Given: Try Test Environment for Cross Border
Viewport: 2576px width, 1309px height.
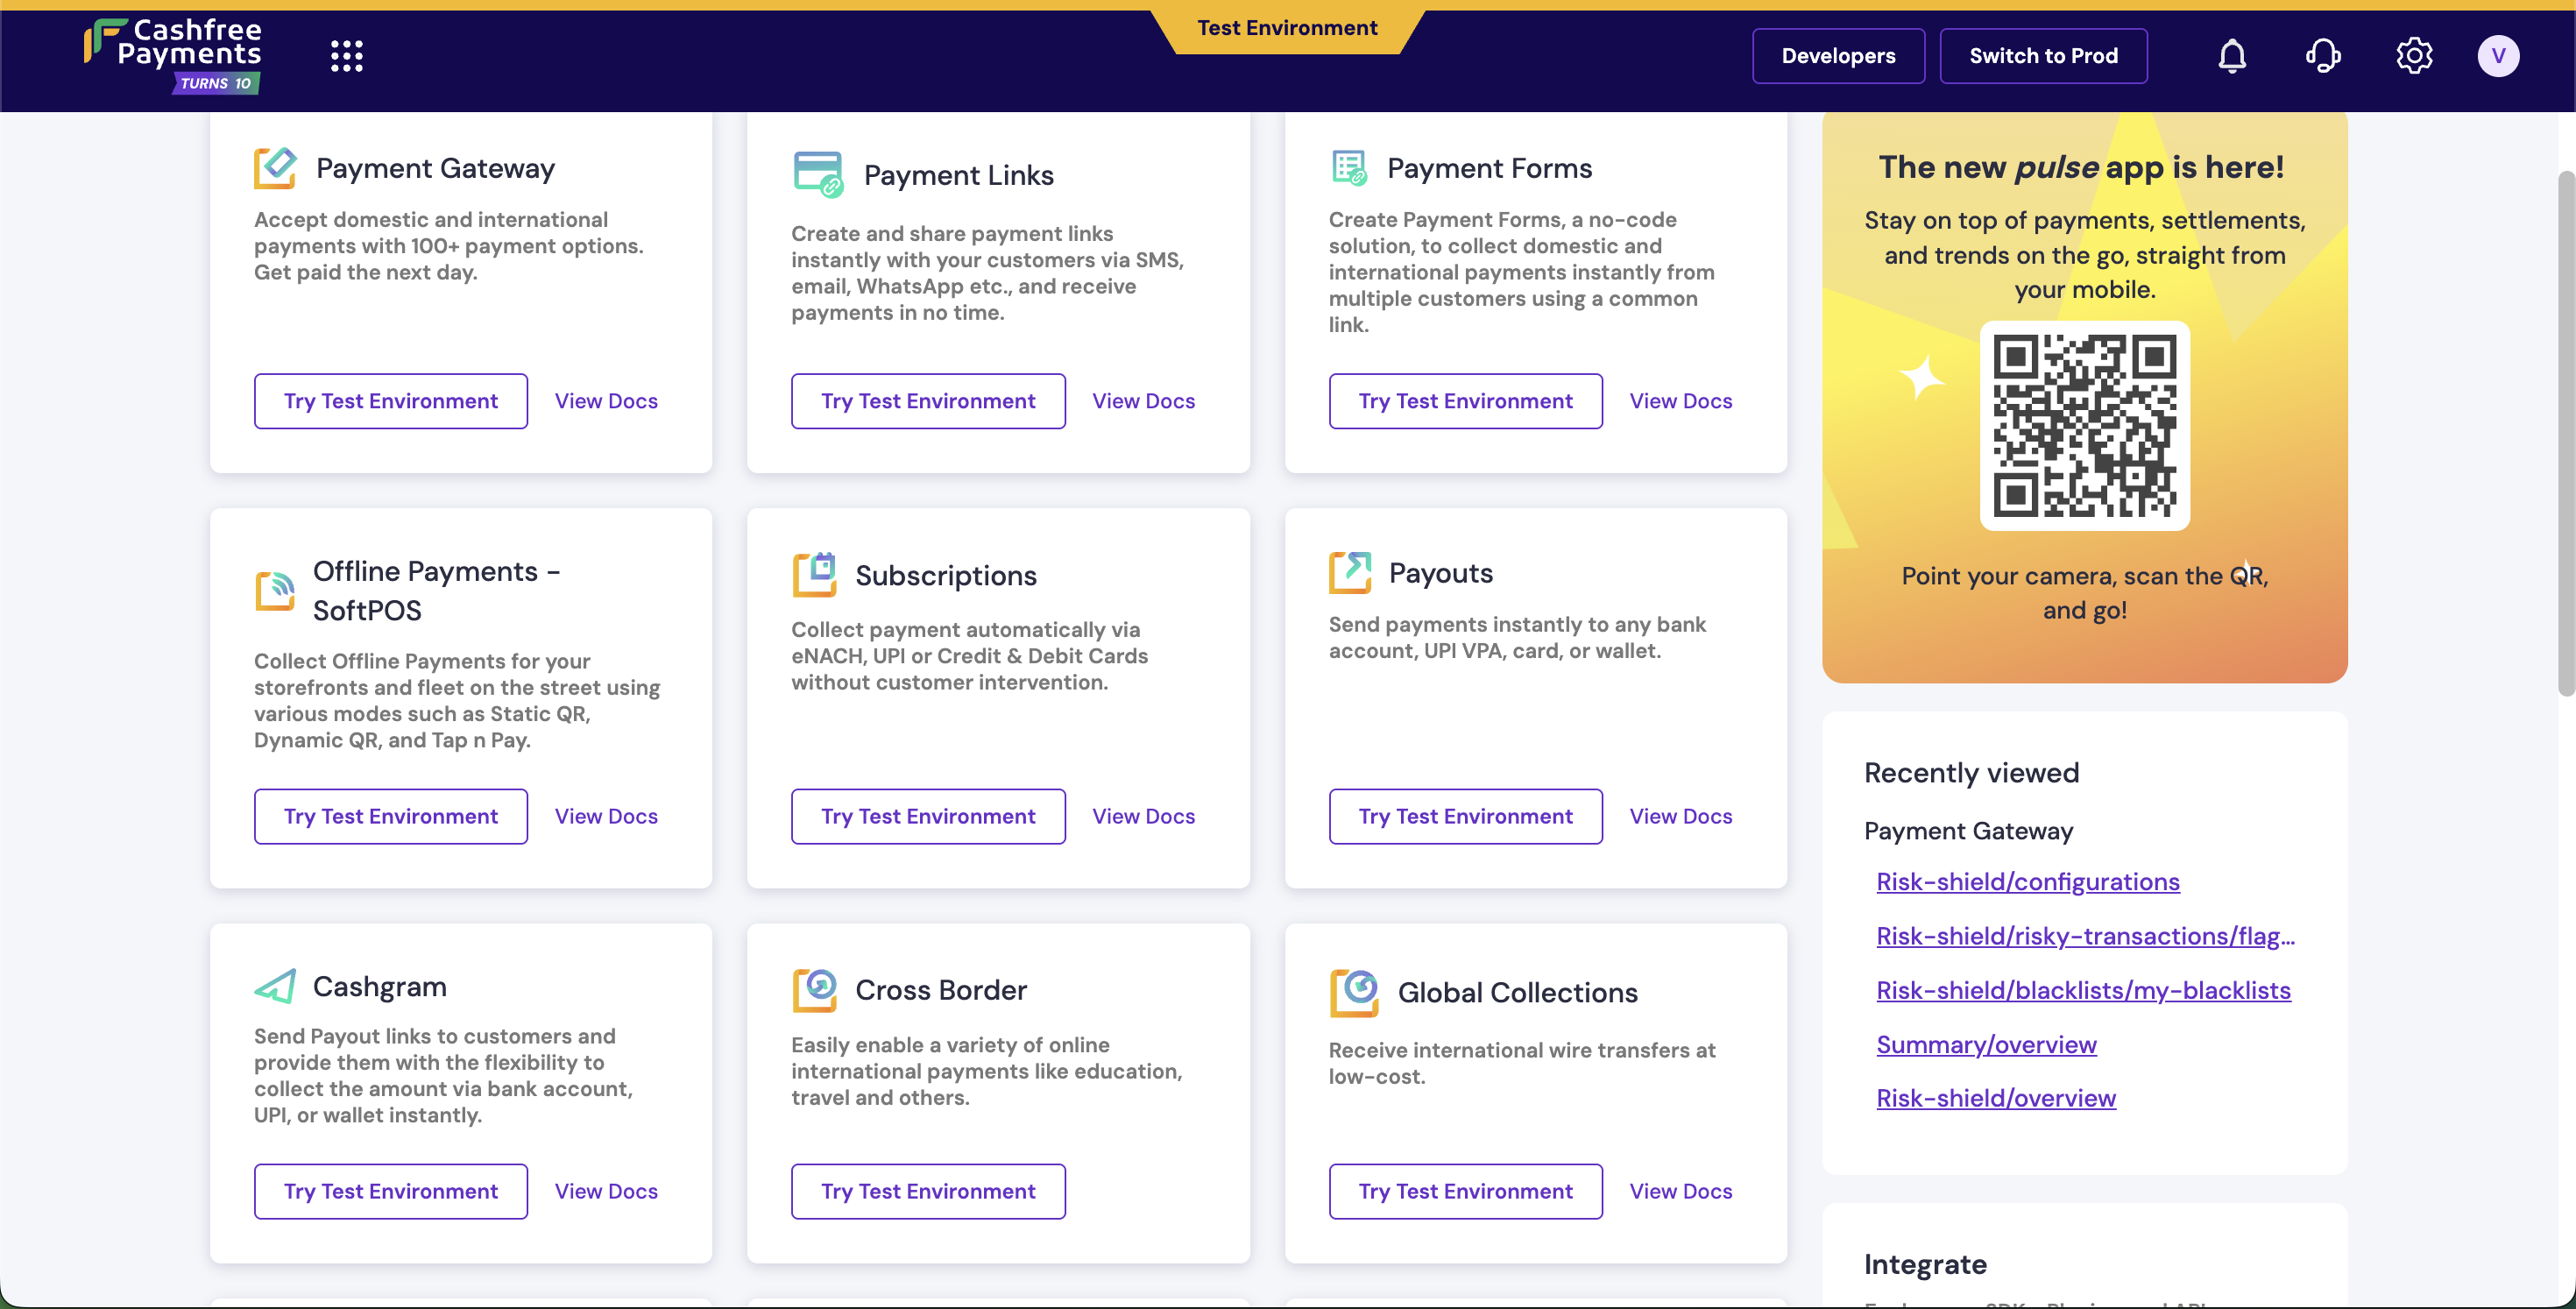Looking at the screenshot, I should (927, 1191).
